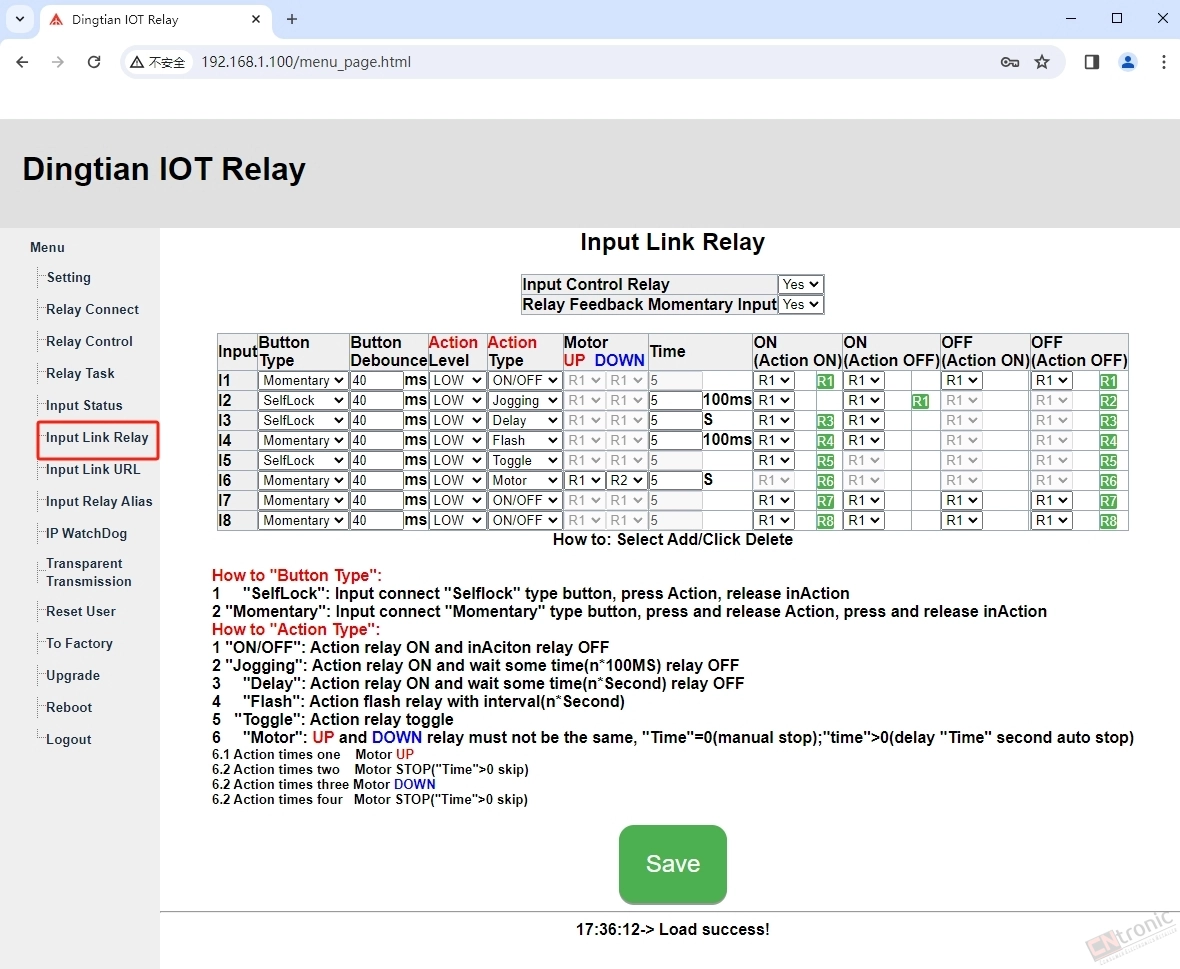Viewport: 1180px width, 969px height.
Task: Delete green R4 tag in I4 OFF (Action OFF)
Action: pos(1108,441)
